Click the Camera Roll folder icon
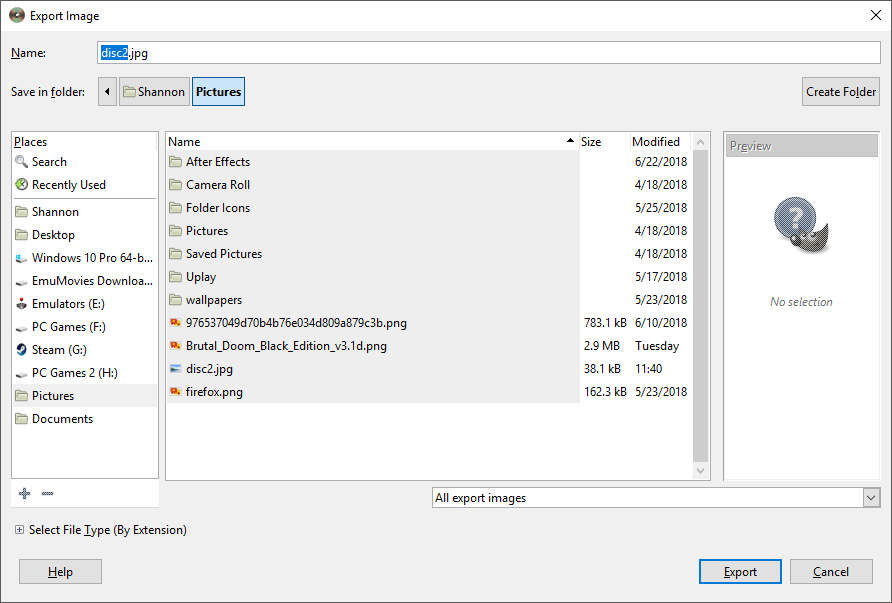Image resolution: width=892 pixels, height=603 pixels. click(x=175, y=185)
